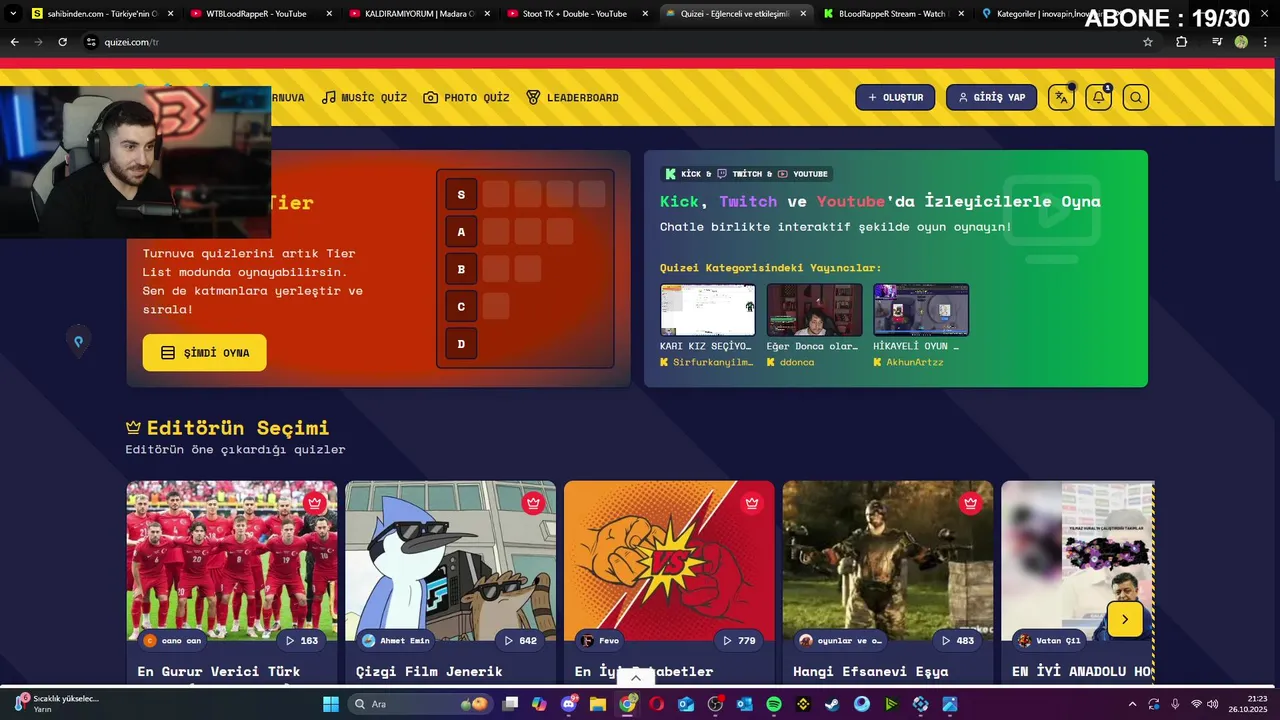
Task: Open Discord from the taskbar
Action: 569,704
